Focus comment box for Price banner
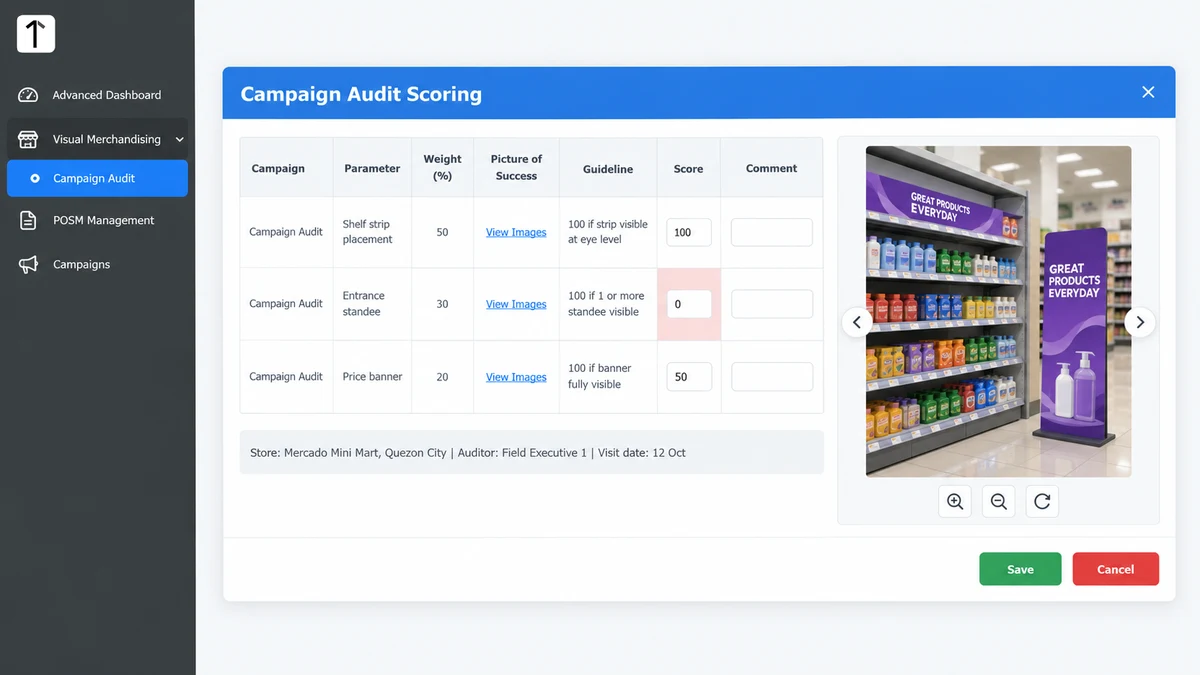Image resolution: width=1200 pixels, height=675 pixels. [x=772, y=377]
